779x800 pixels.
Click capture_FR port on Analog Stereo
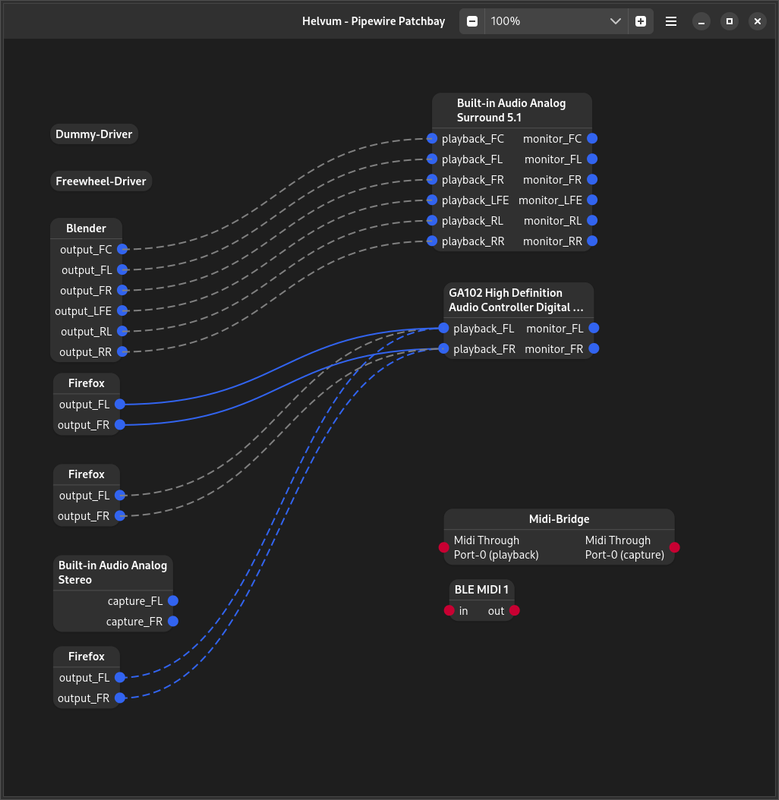coord(173,621)
